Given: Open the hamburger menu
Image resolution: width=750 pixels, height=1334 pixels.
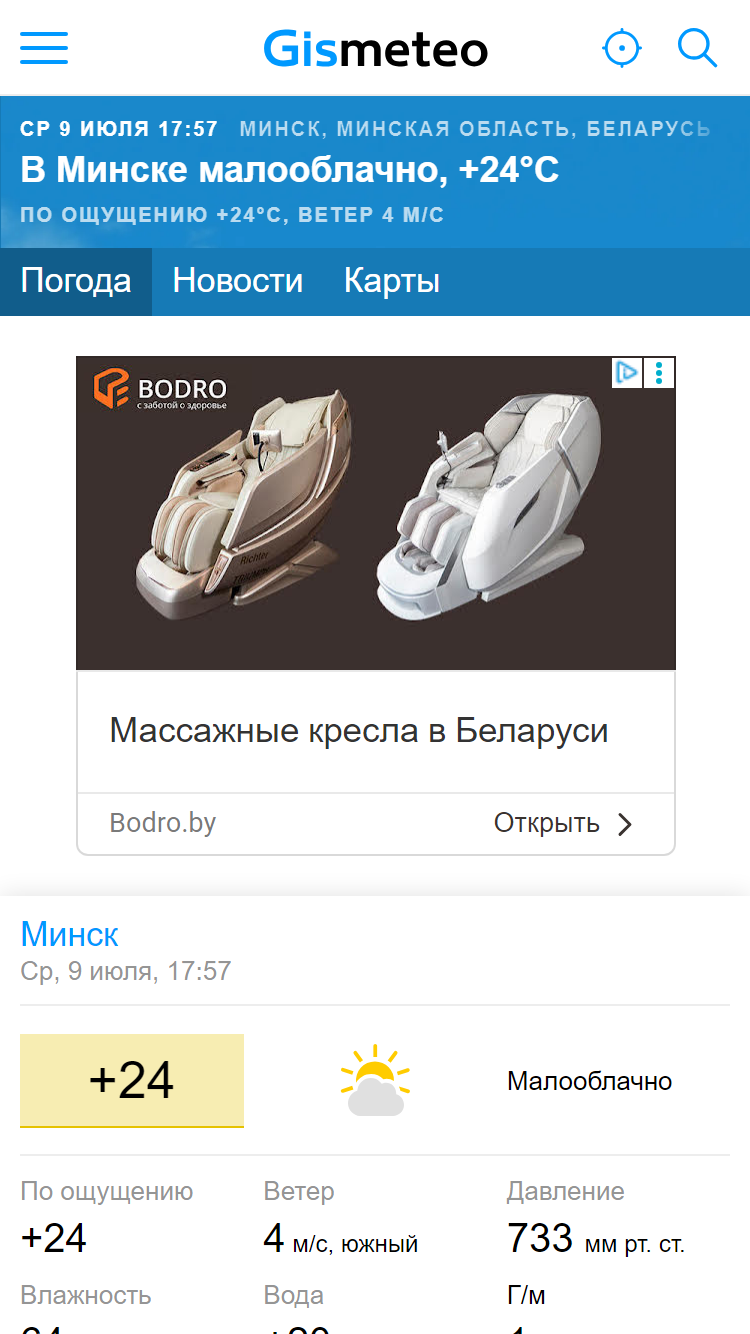Looking at the screenshot, I should [x=44, y=48].
